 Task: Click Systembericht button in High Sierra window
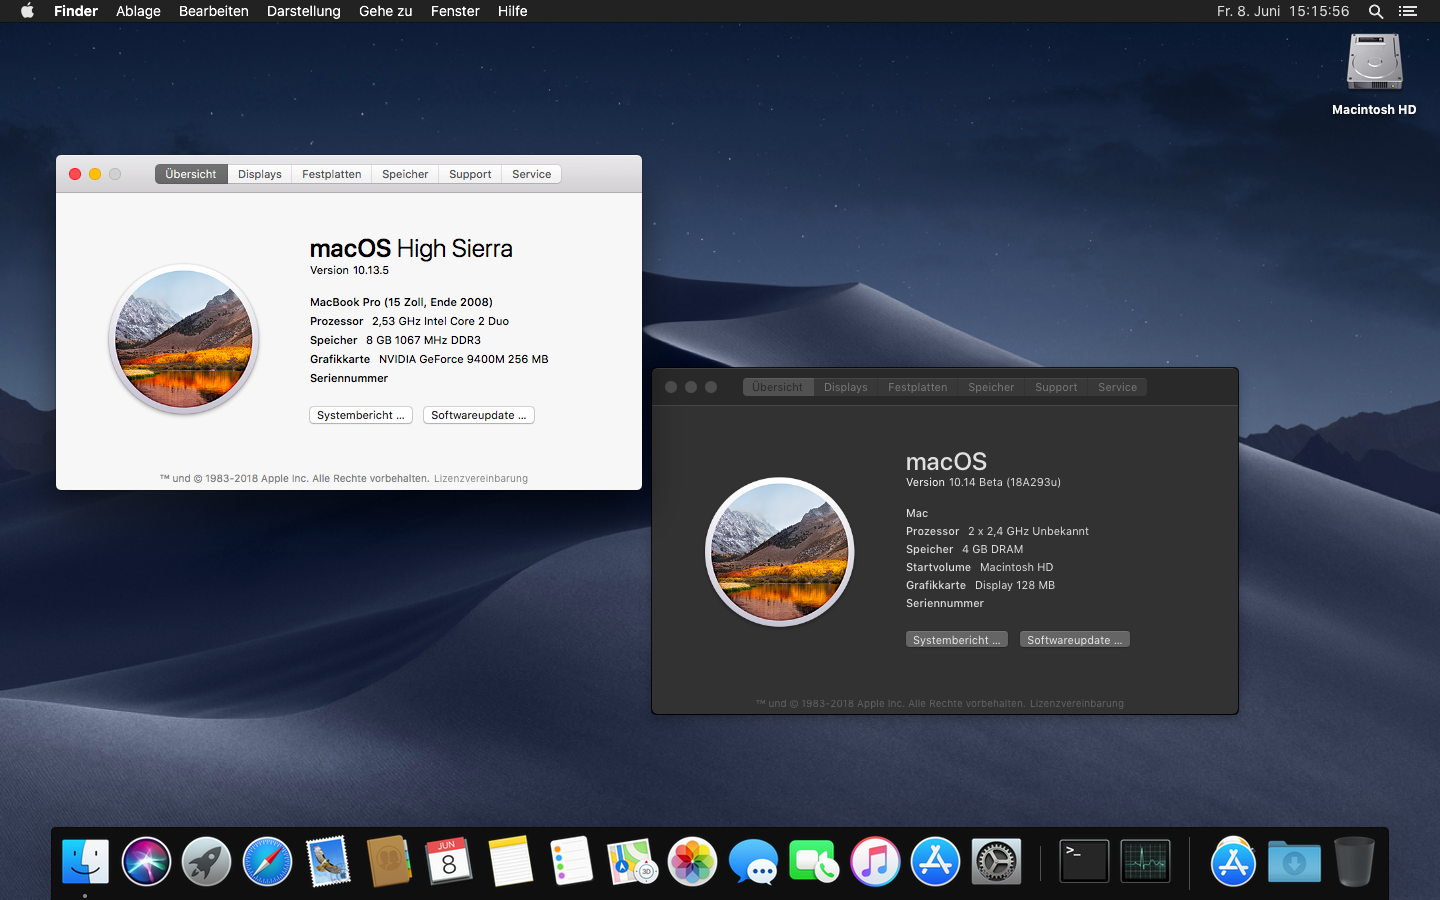pyautogui.click(x=360, y=415)
